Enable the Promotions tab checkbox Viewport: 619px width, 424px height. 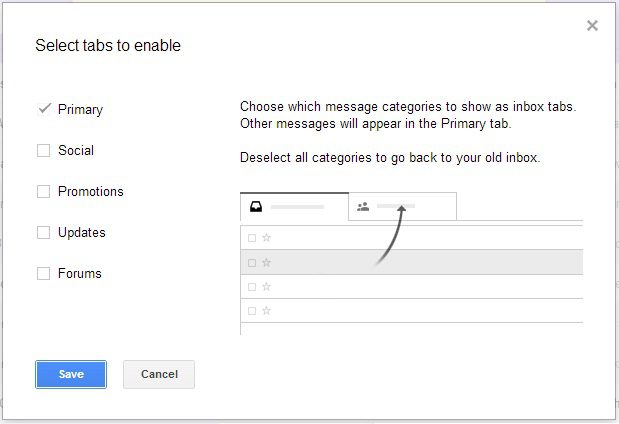[x=43, y=191]
